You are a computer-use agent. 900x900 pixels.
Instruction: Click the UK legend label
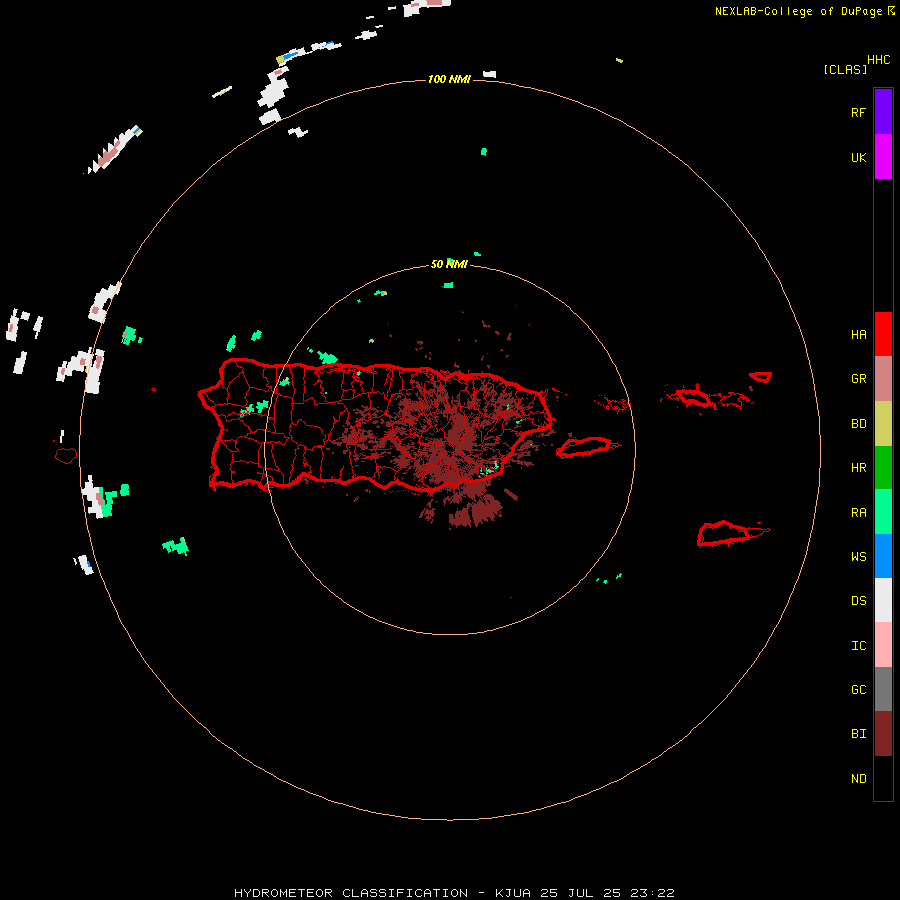click(858, 157)
